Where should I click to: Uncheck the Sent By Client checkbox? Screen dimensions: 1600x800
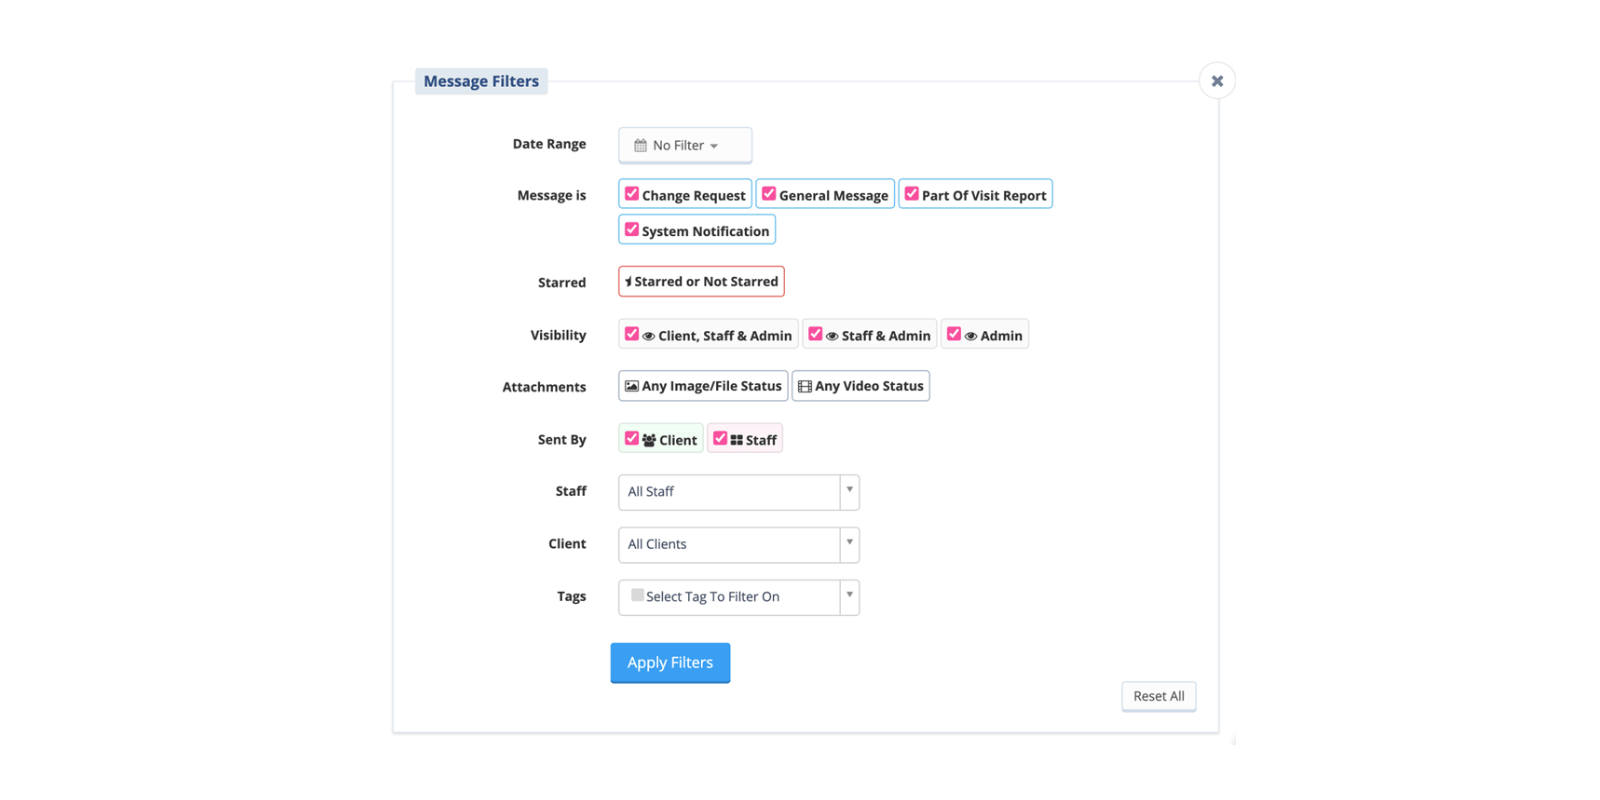[632, 438]
